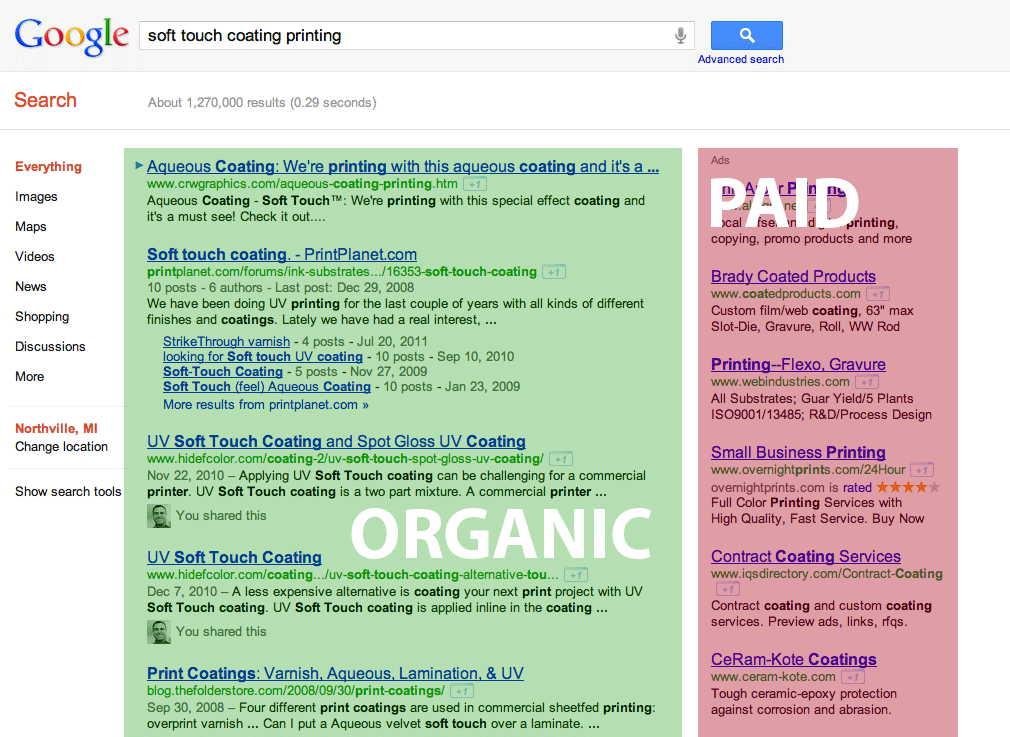Click +1 button next to ceram-kote.com ad
Image resolution: width=1010 pixels, height=737 pixels.
(x=853, y=677)
